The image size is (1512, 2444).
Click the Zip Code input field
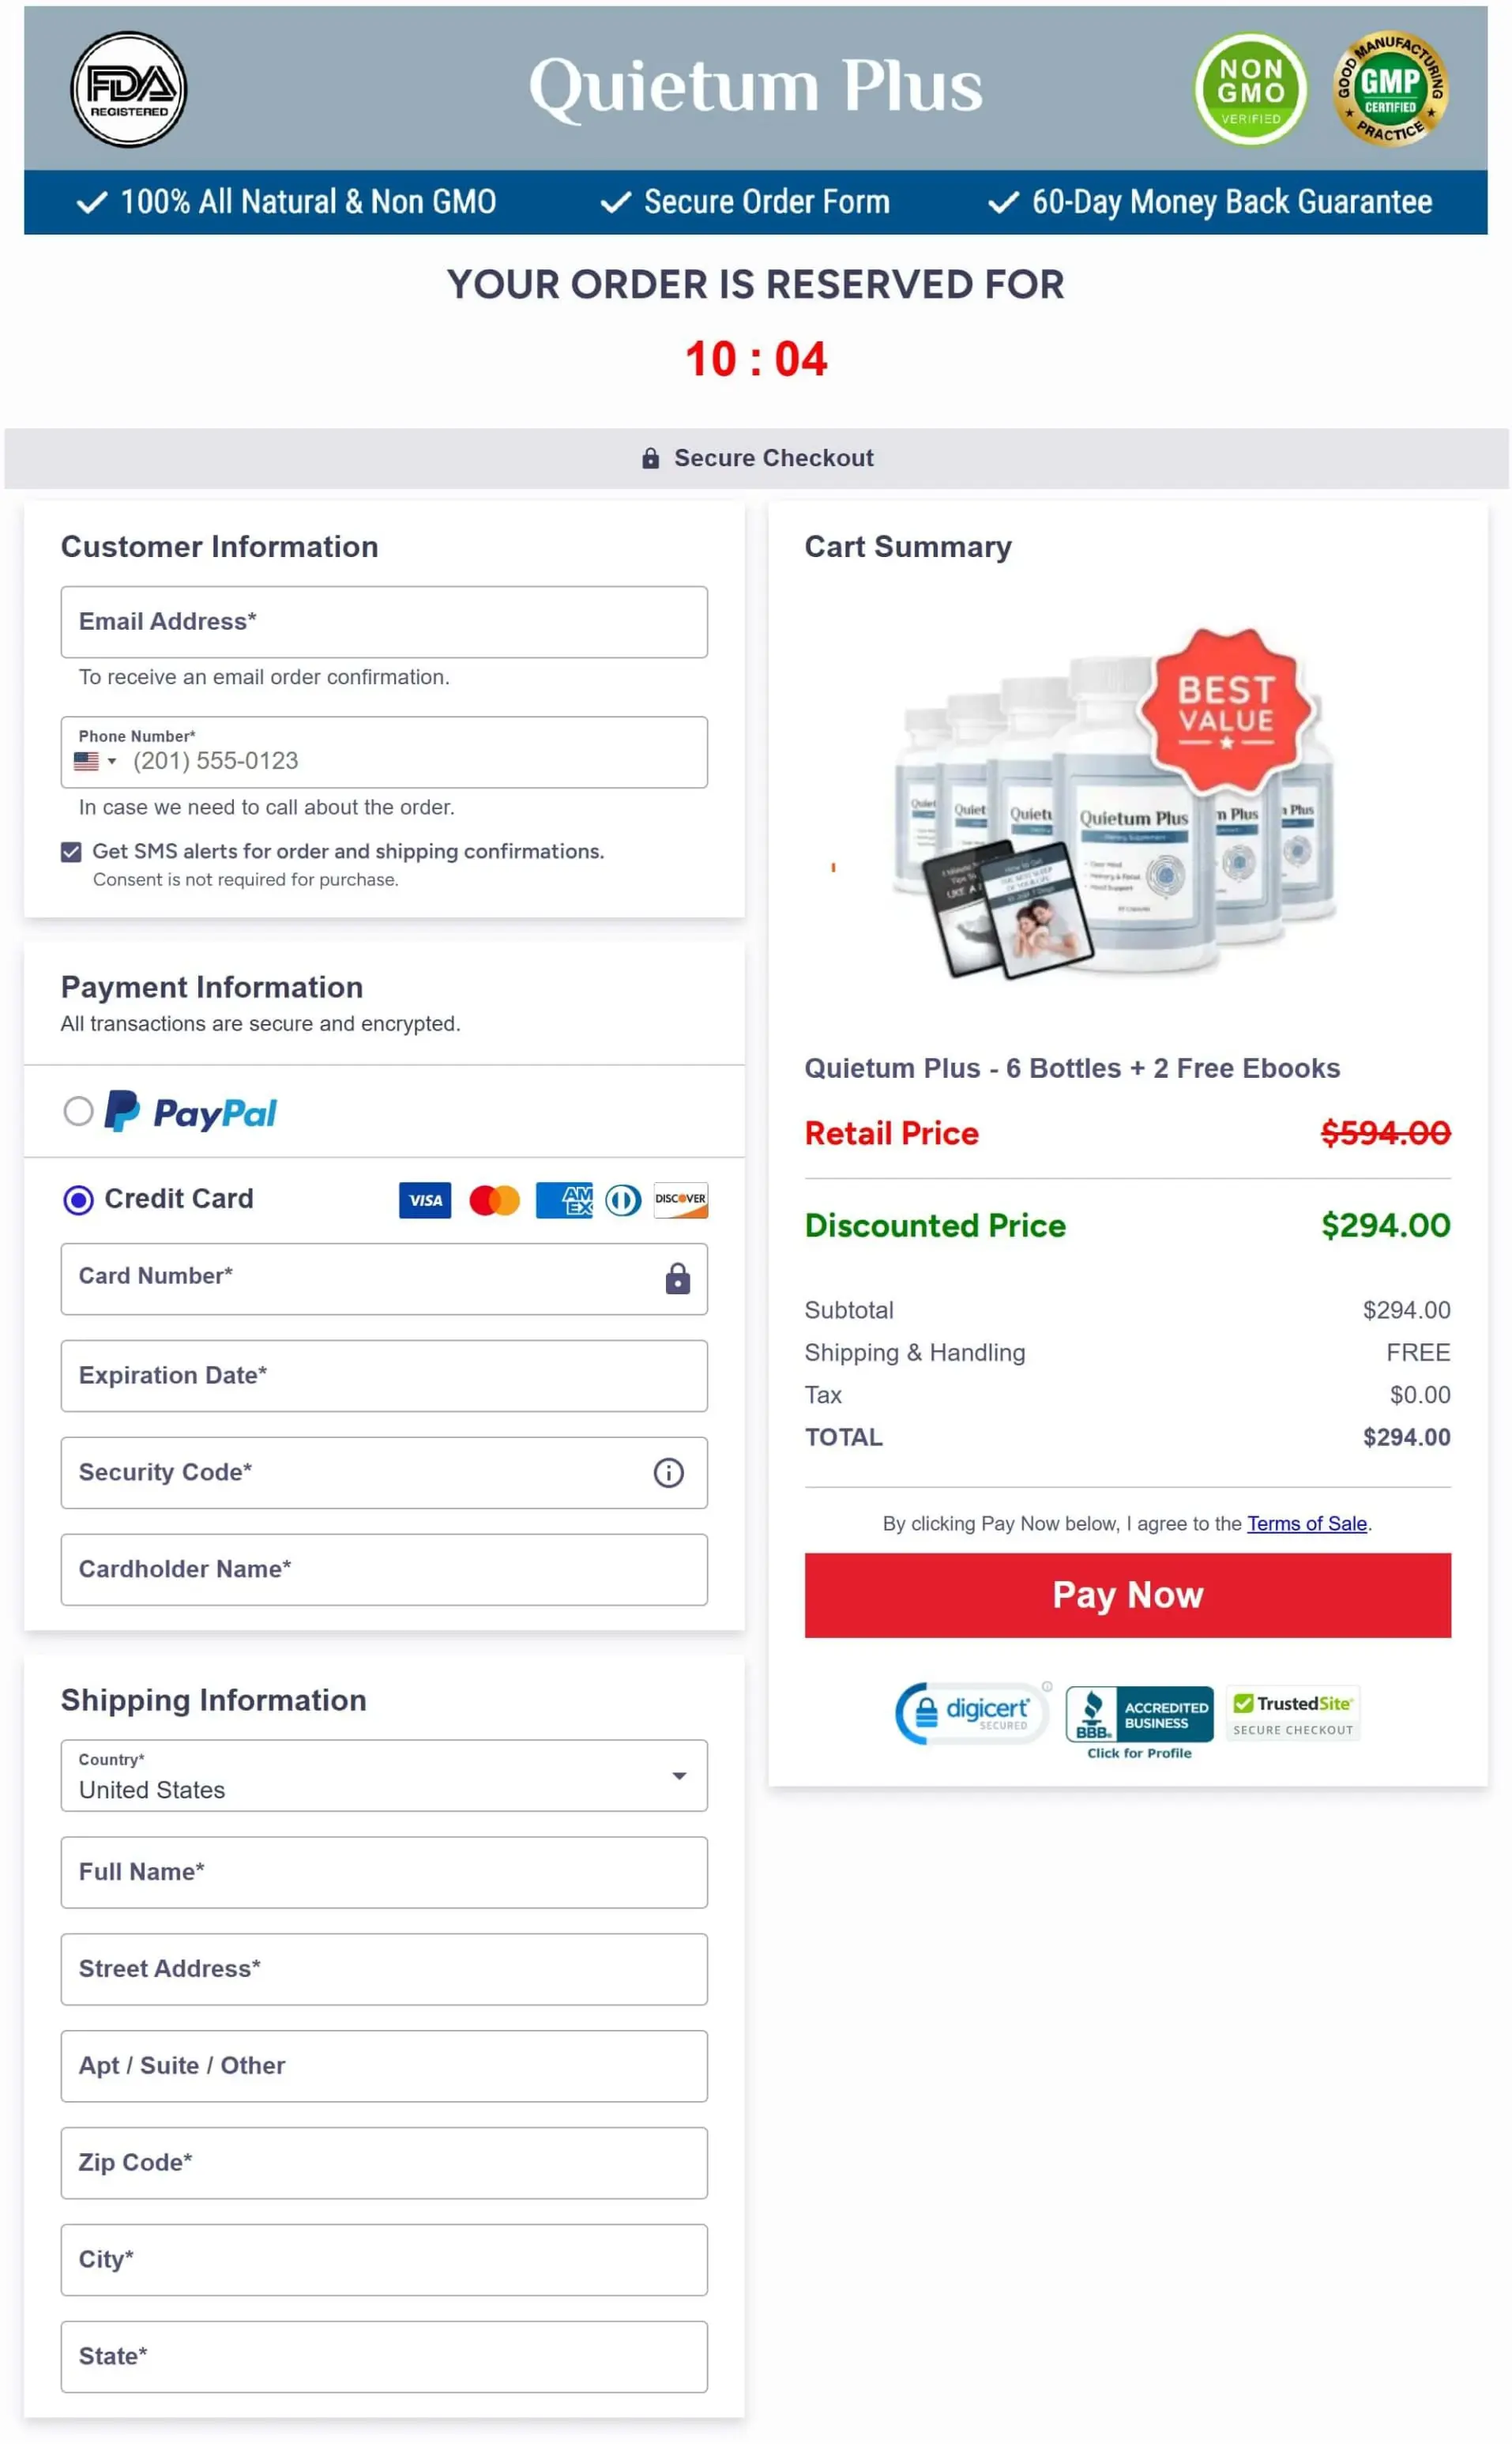[x=384, y=2162]
